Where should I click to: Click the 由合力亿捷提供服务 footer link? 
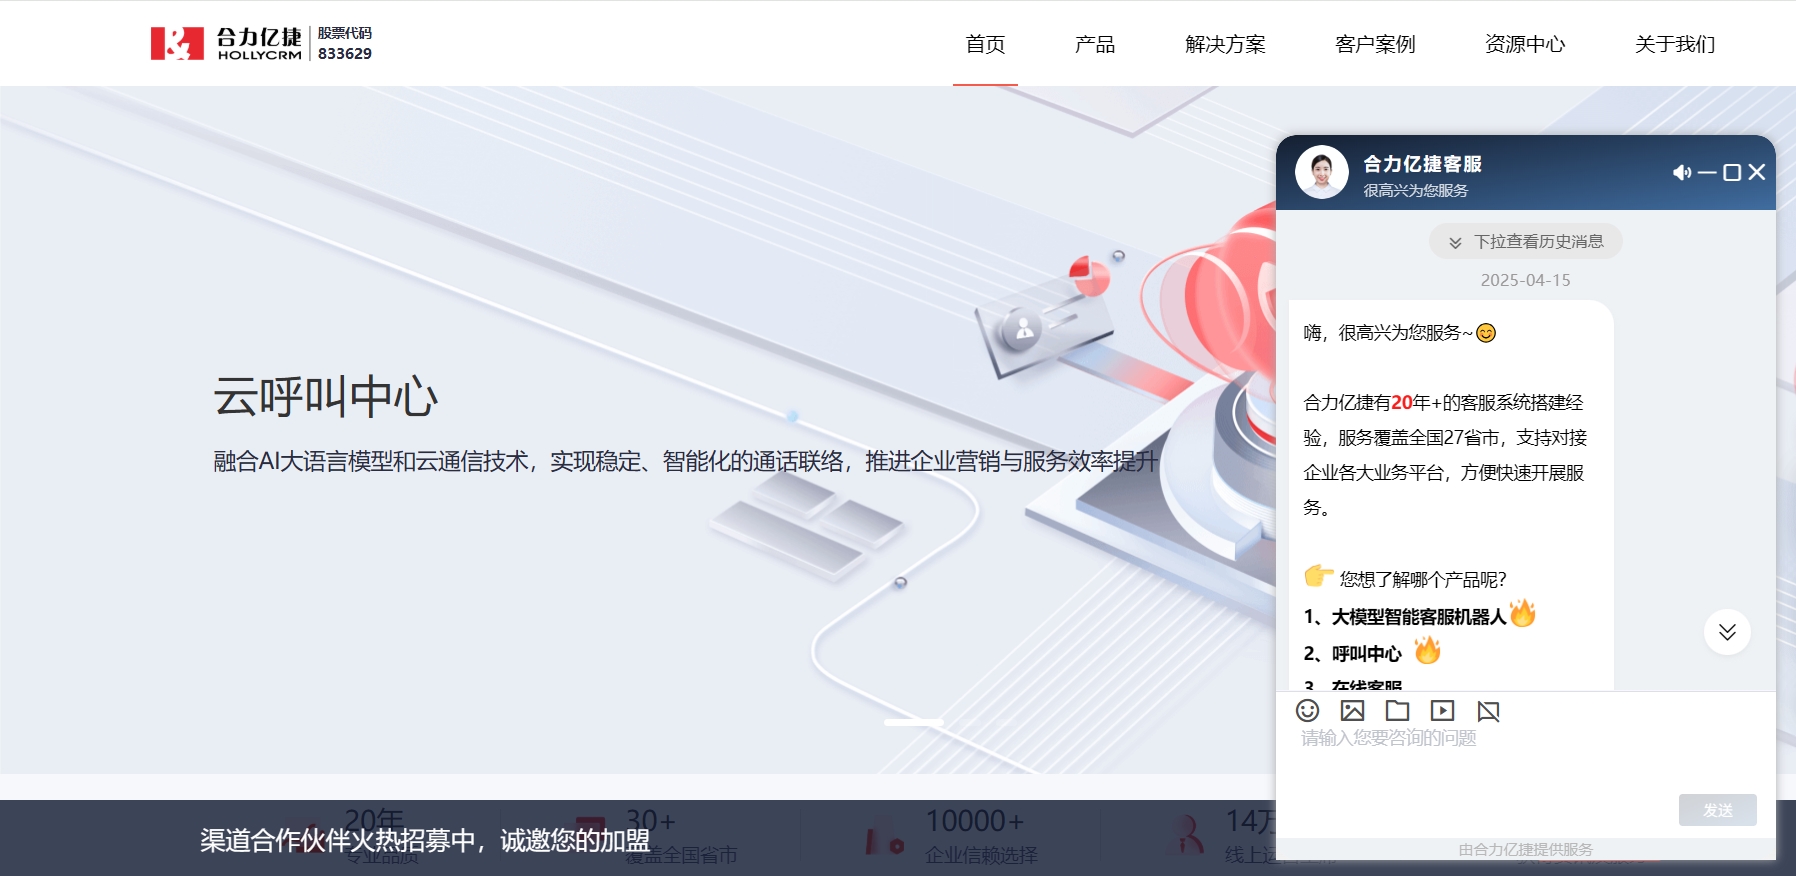click(1526, 849)
